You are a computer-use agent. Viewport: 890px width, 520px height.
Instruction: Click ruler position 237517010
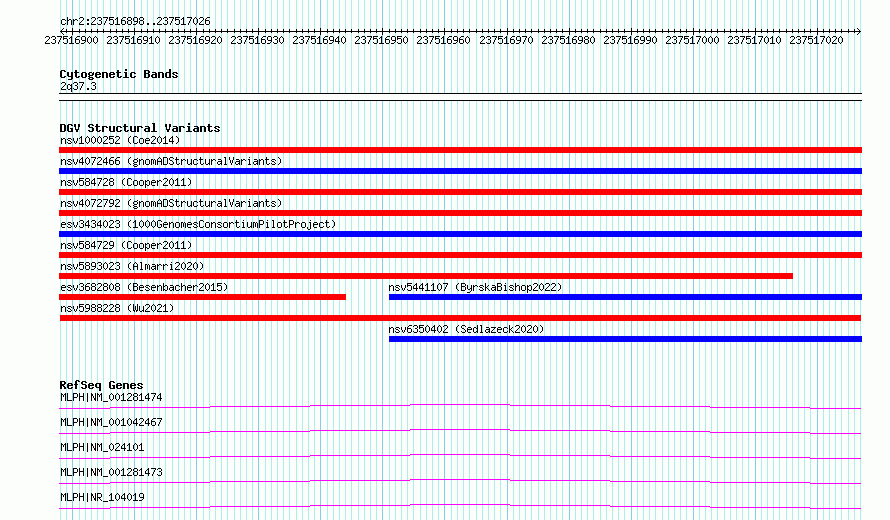tap(754, 40)
